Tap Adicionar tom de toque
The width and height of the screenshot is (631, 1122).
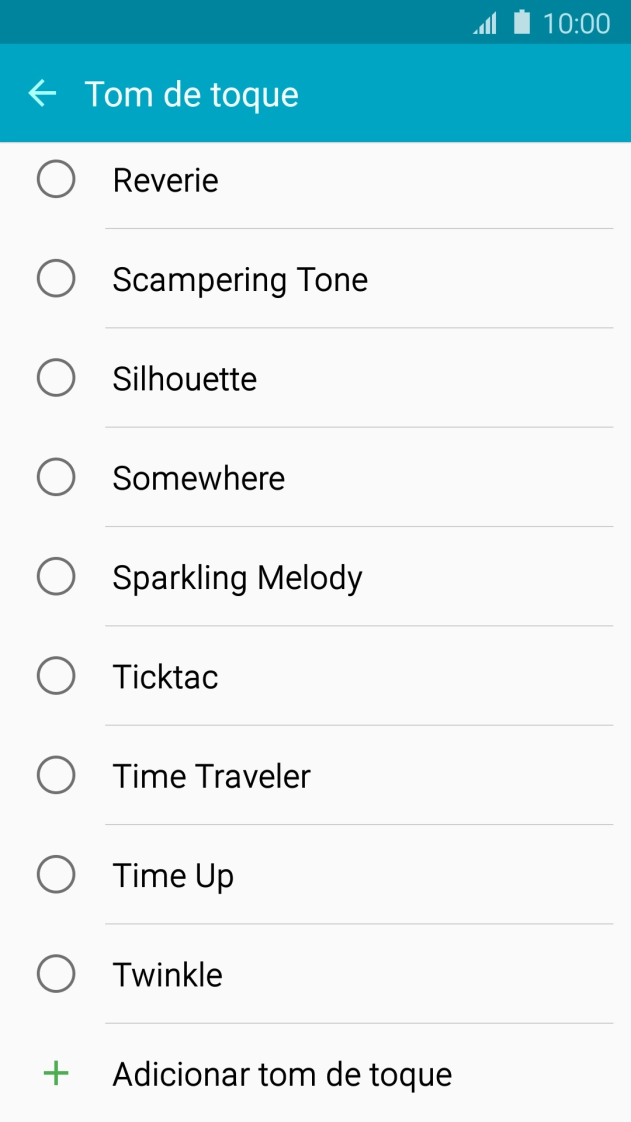(284, 1074)
